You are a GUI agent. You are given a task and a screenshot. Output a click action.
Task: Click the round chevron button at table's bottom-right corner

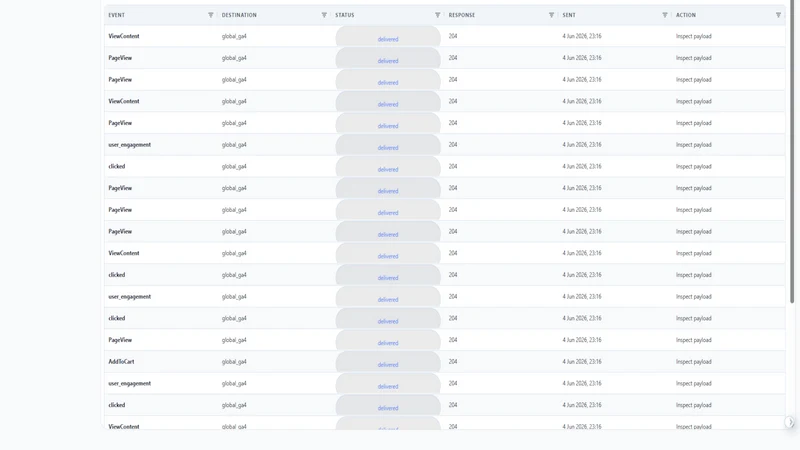[x=789, y=422]
